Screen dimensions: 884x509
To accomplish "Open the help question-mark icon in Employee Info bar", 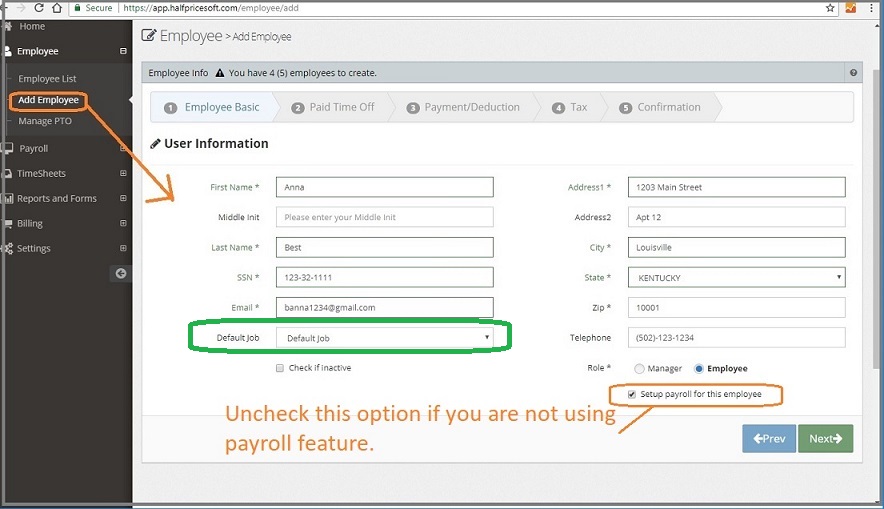I will 854,73.
